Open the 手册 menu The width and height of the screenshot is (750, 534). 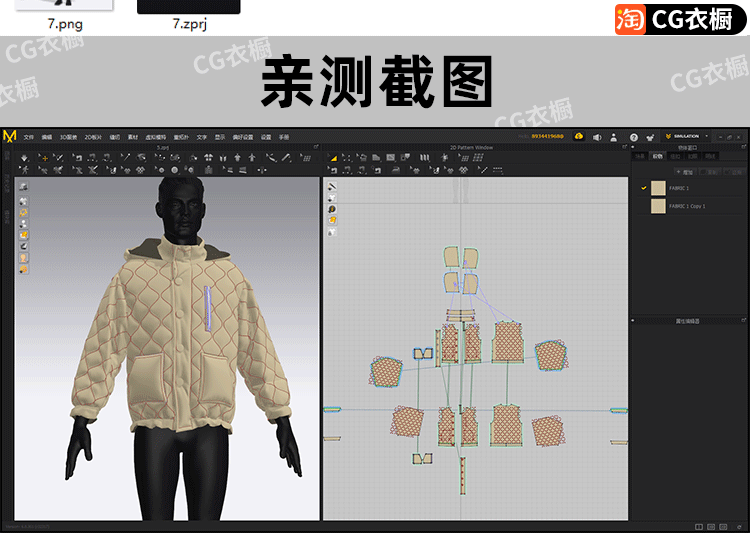(x=284, y=137)
